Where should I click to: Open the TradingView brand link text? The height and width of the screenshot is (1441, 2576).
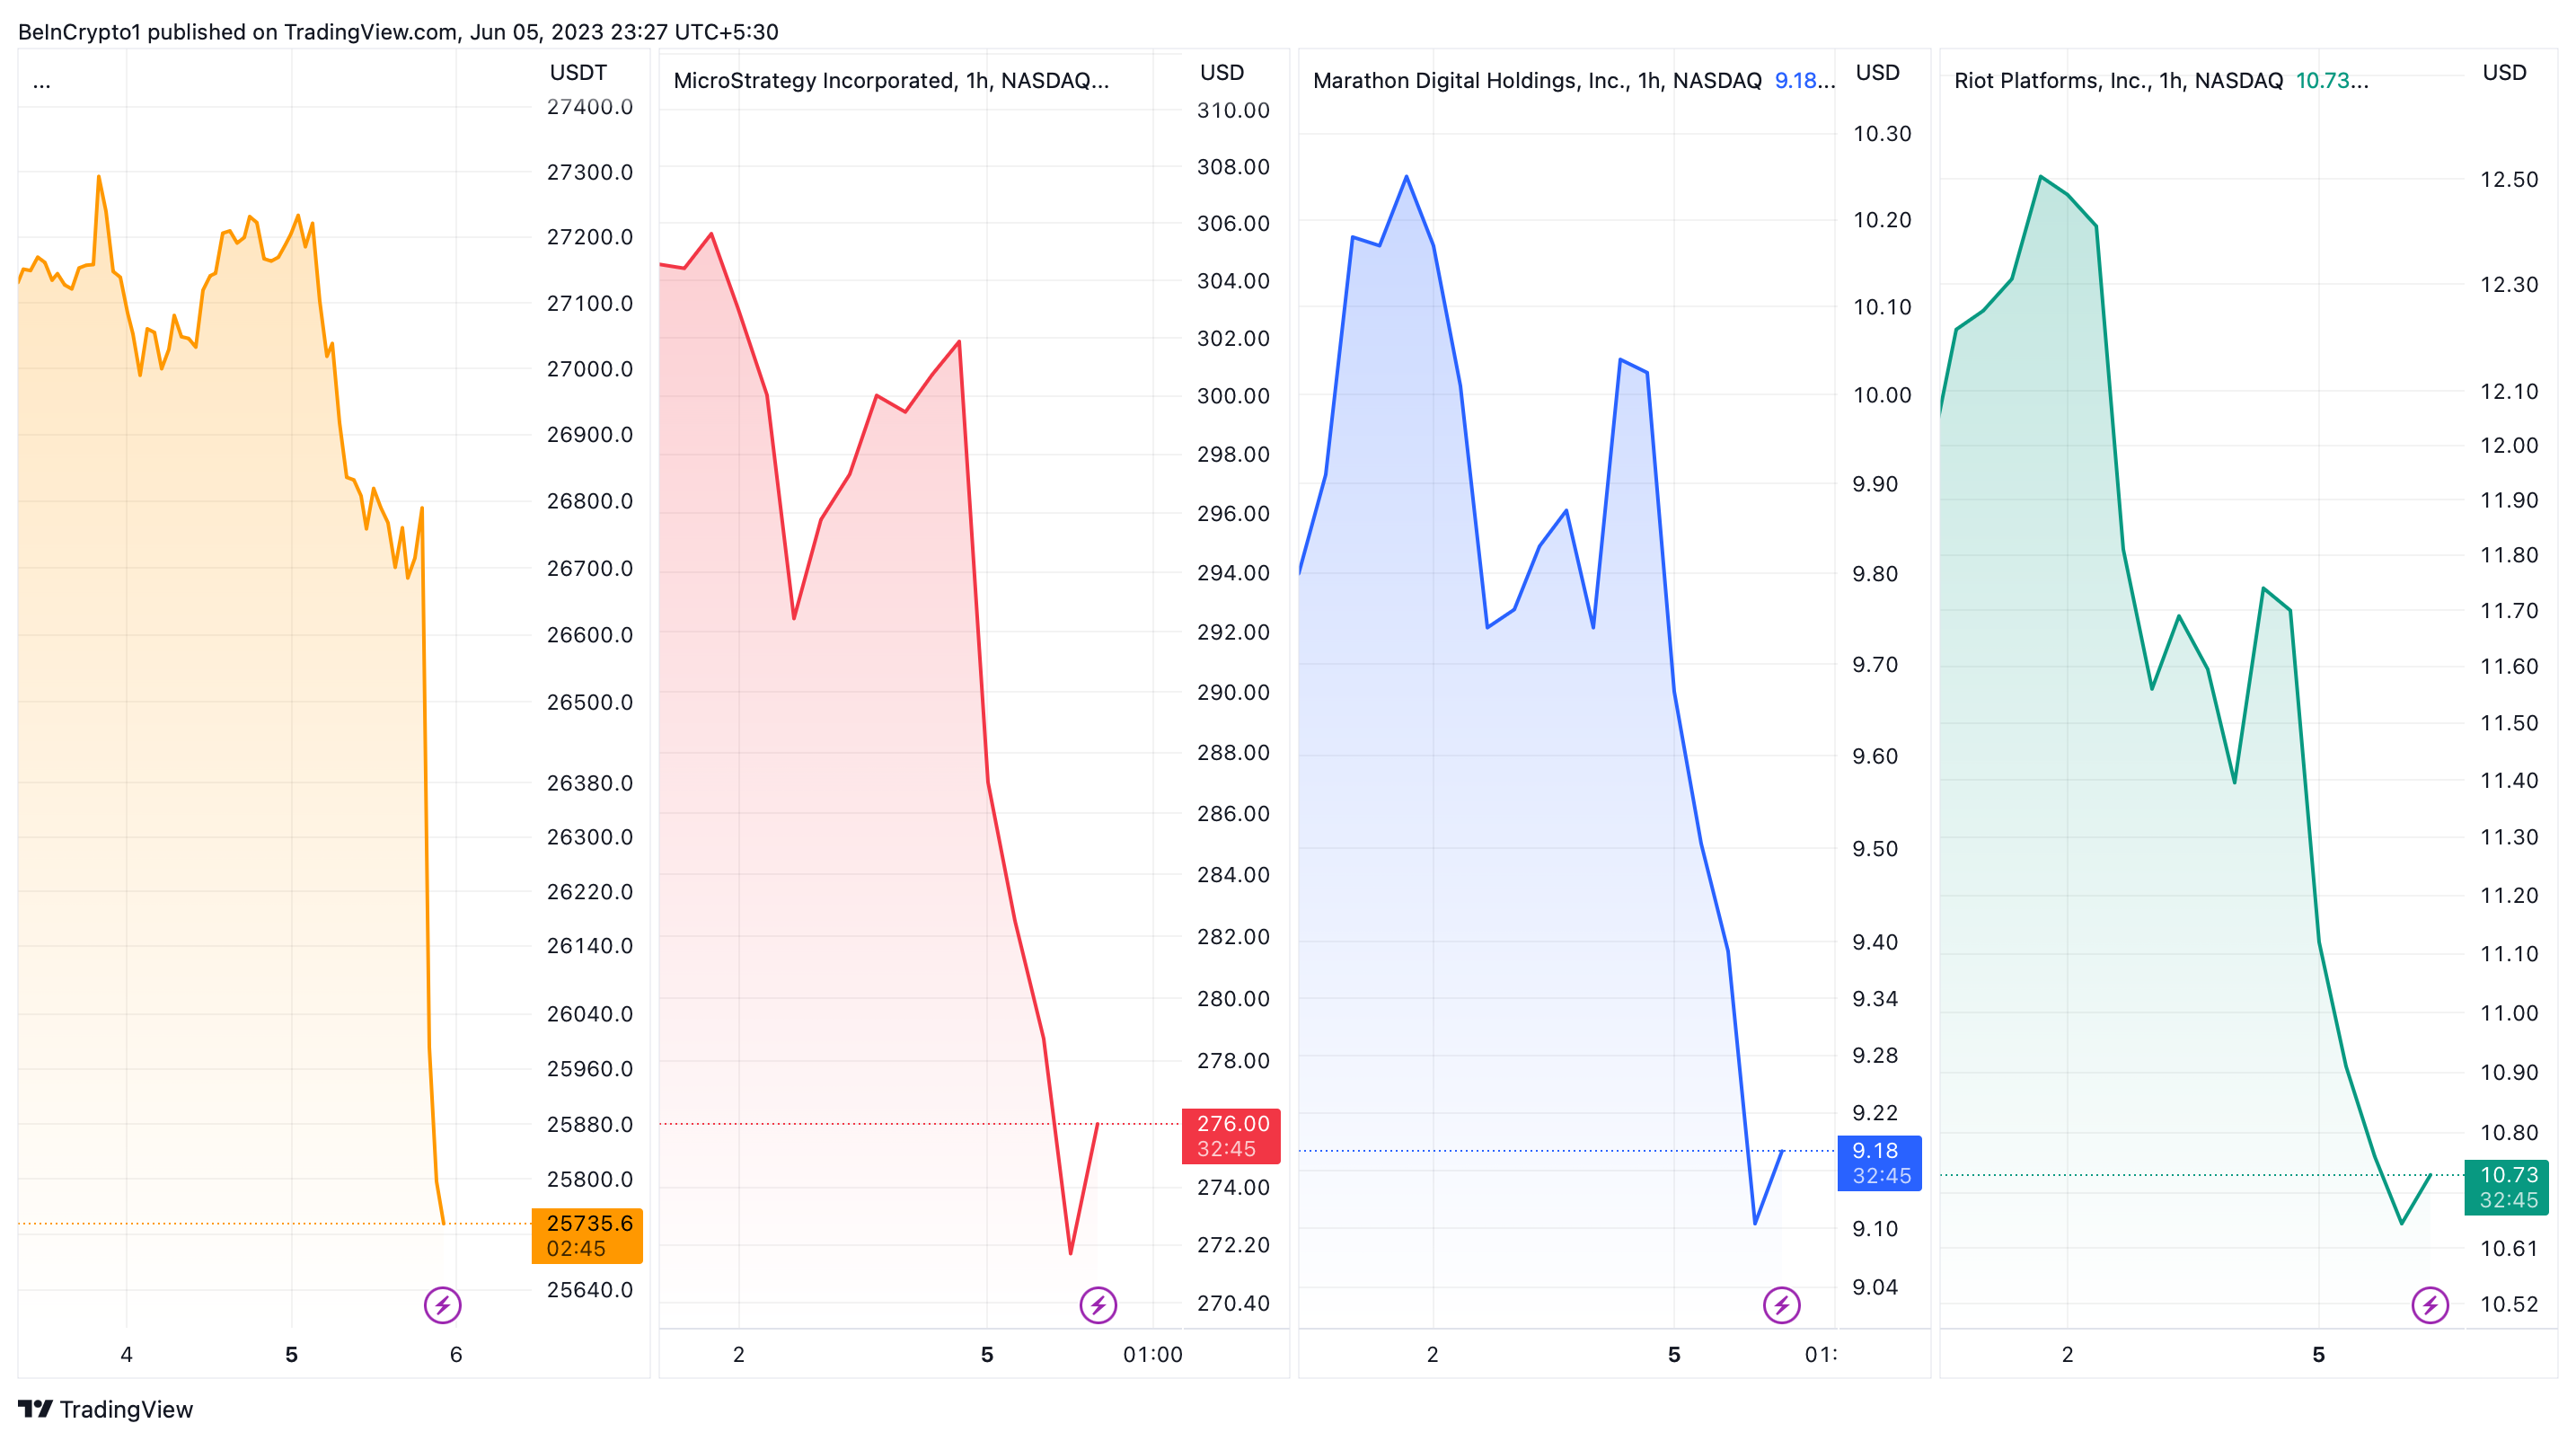tap(126, 1409)
